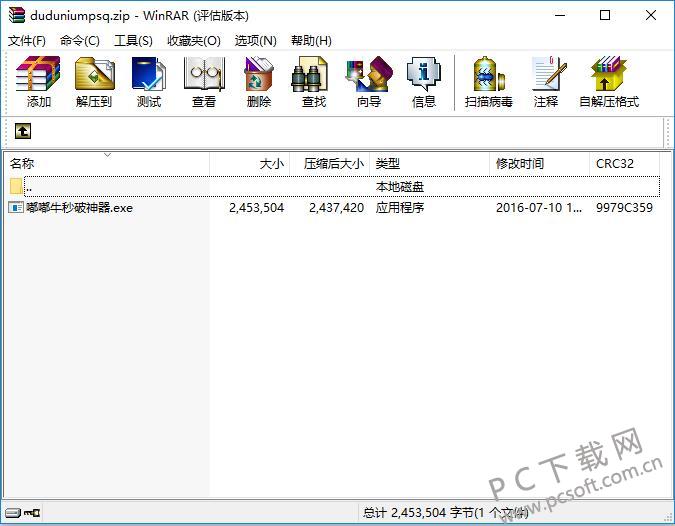
Task: Click the key icon in status bar
Action: [32, 513]
